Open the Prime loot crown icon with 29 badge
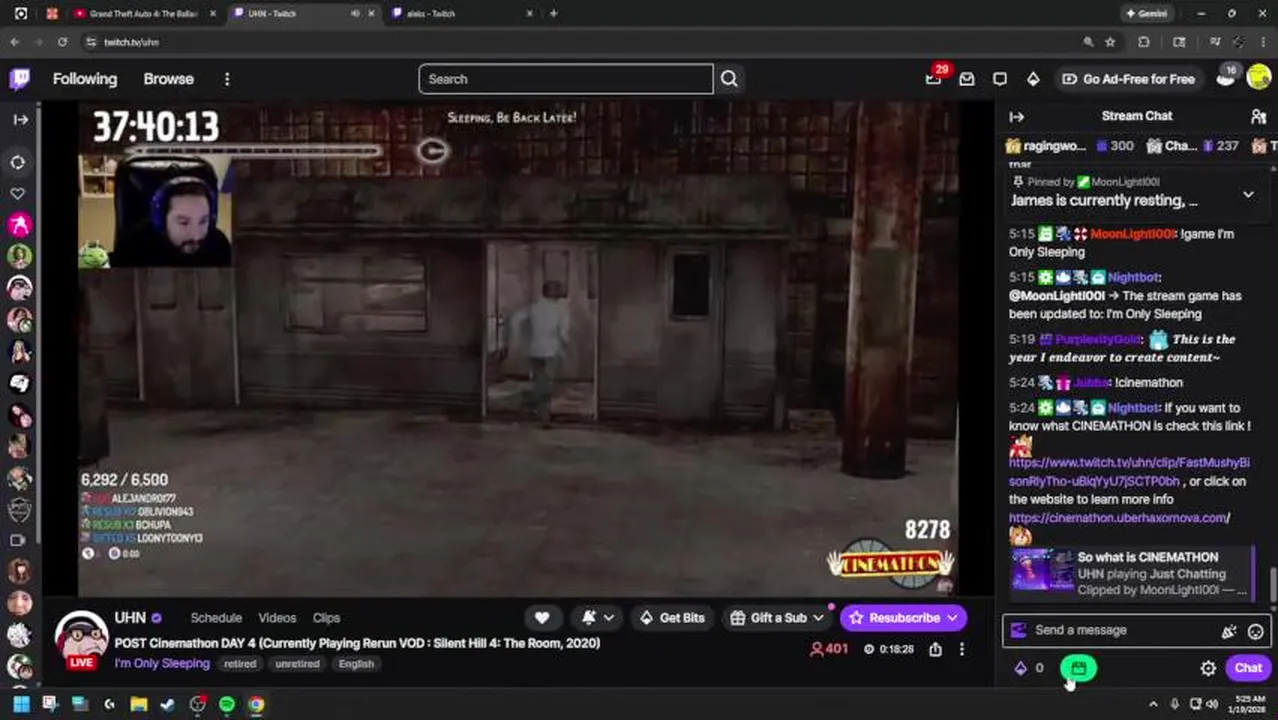The image size is (1278, 720). 934,78
